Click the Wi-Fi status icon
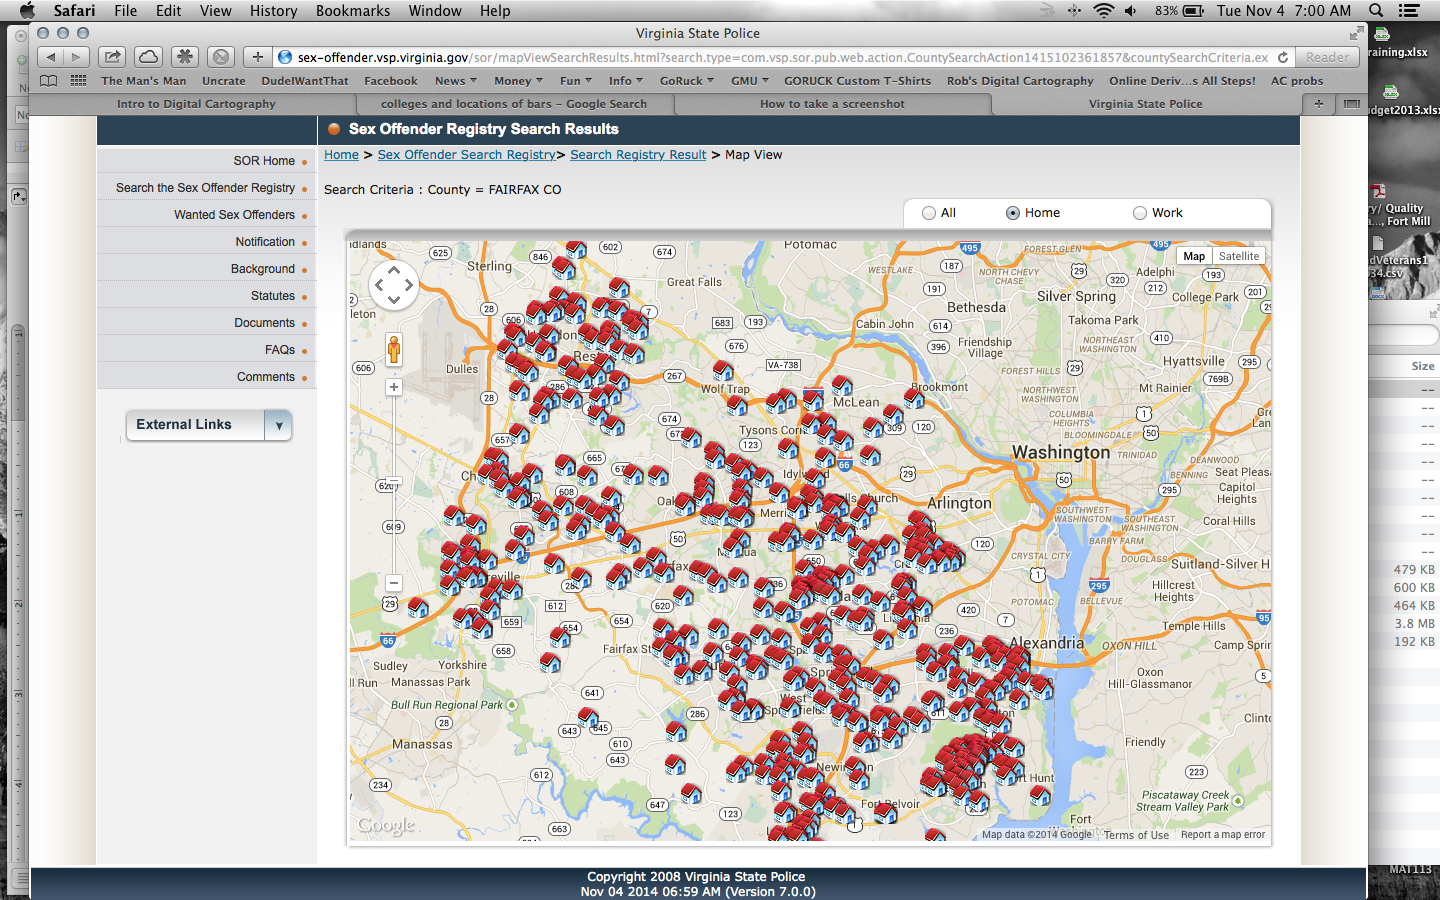1440x900 pixels. click(x=1104, y=11)
